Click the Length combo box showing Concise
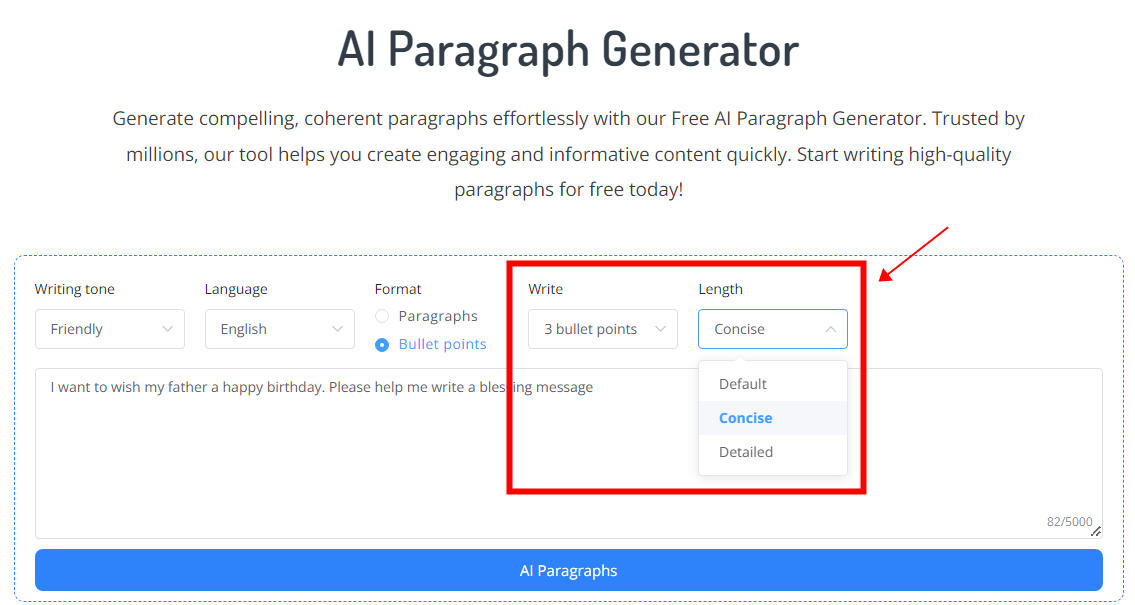Image resolution: width=1135 pixels, height=605 pixels. [772, 329]
